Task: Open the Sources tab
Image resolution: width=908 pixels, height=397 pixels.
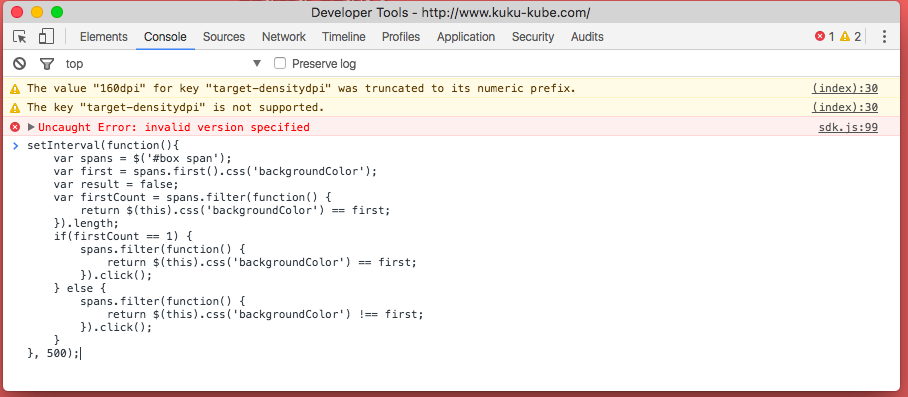Action: click(224, 37)
